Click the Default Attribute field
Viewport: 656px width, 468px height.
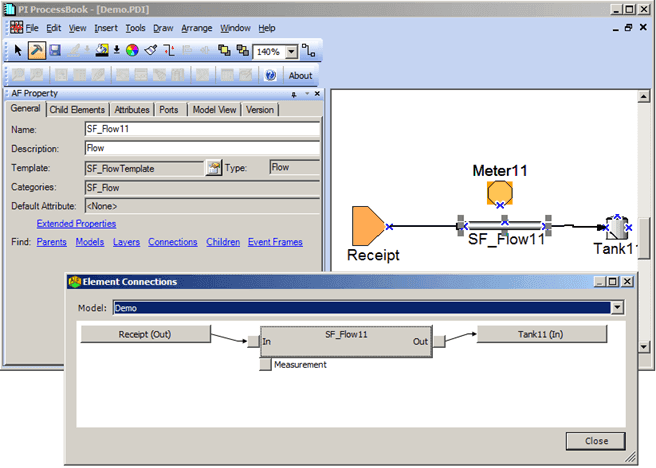click(202, 206)
